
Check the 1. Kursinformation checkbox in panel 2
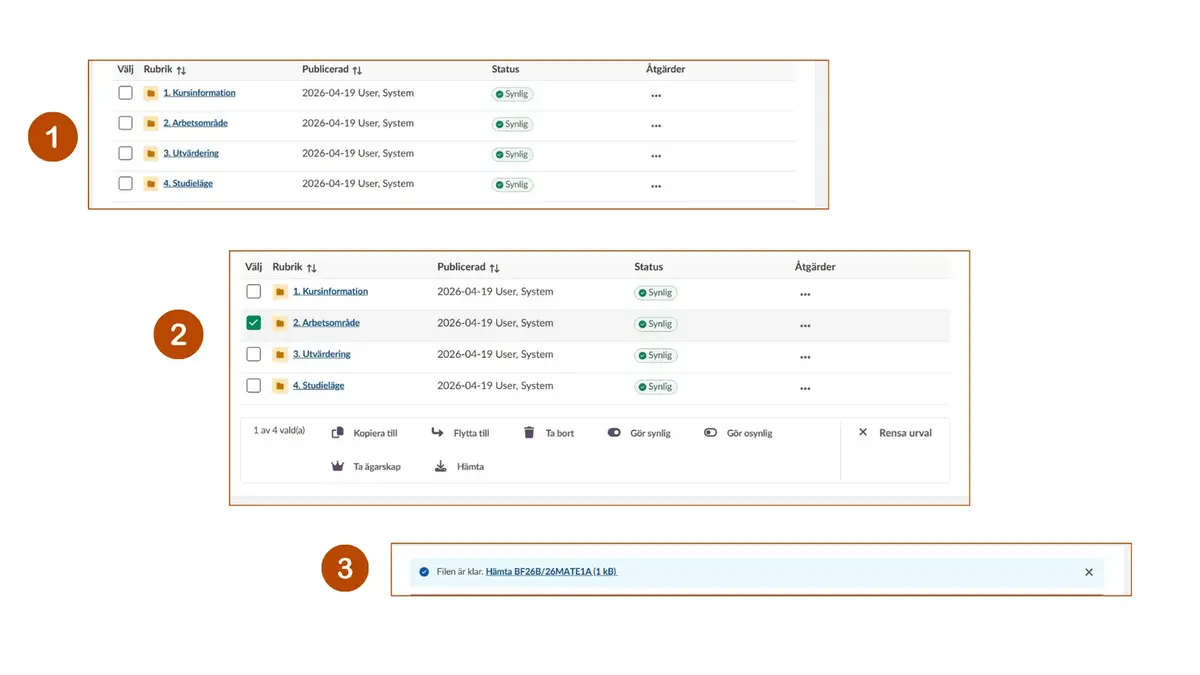tap(253, 292)
